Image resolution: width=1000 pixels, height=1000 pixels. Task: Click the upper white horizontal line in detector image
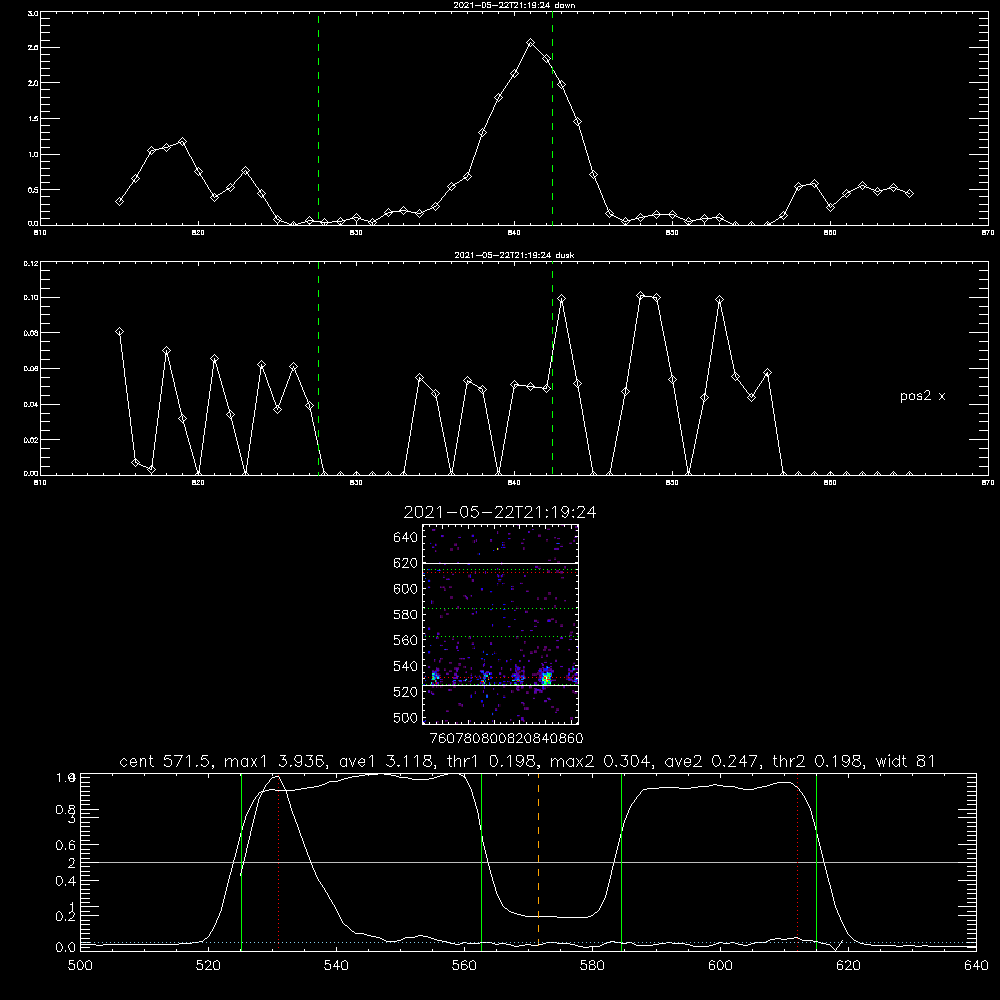point(500,563)
